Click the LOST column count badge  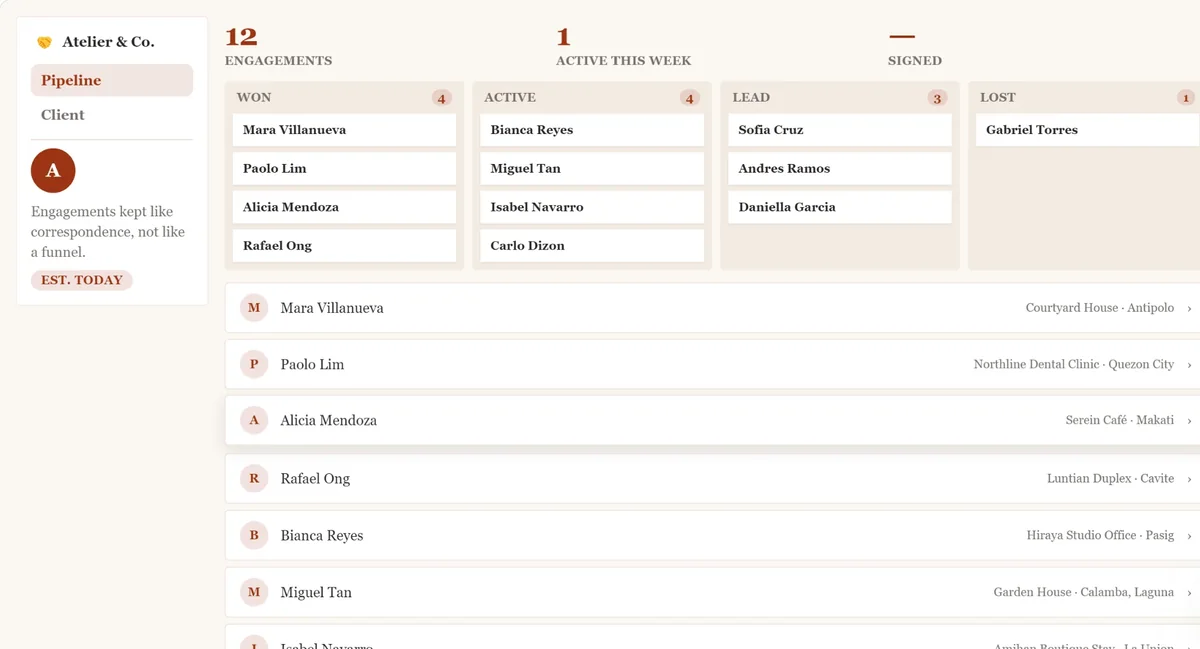(x=1185, y=98)
